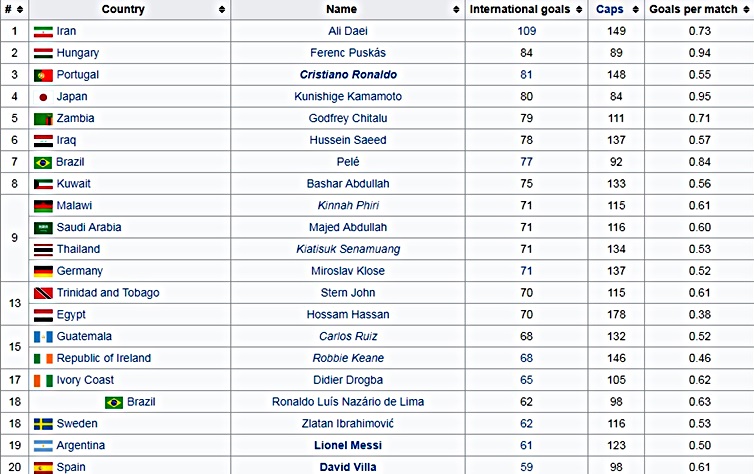
Task: Open Zlatan Ibrahimović's name link
Action: coord(348,424)
